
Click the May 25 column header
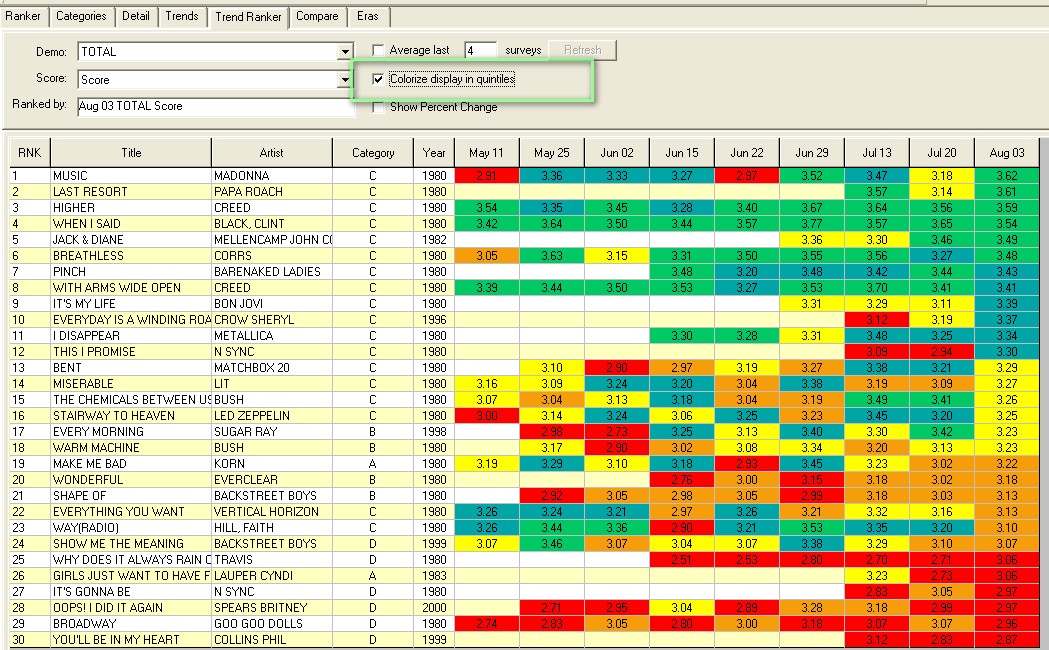552,153
